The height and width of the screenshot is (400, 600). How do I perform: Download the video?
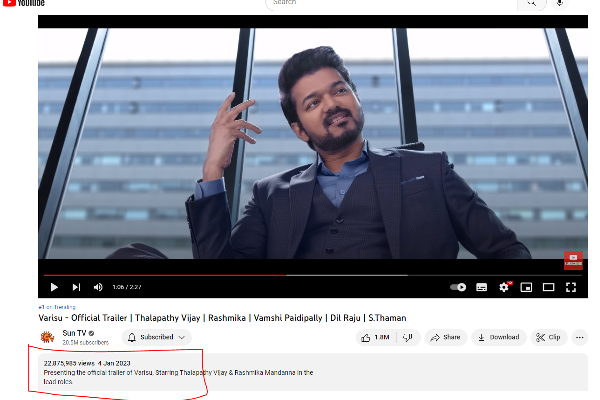pos(499,337)
